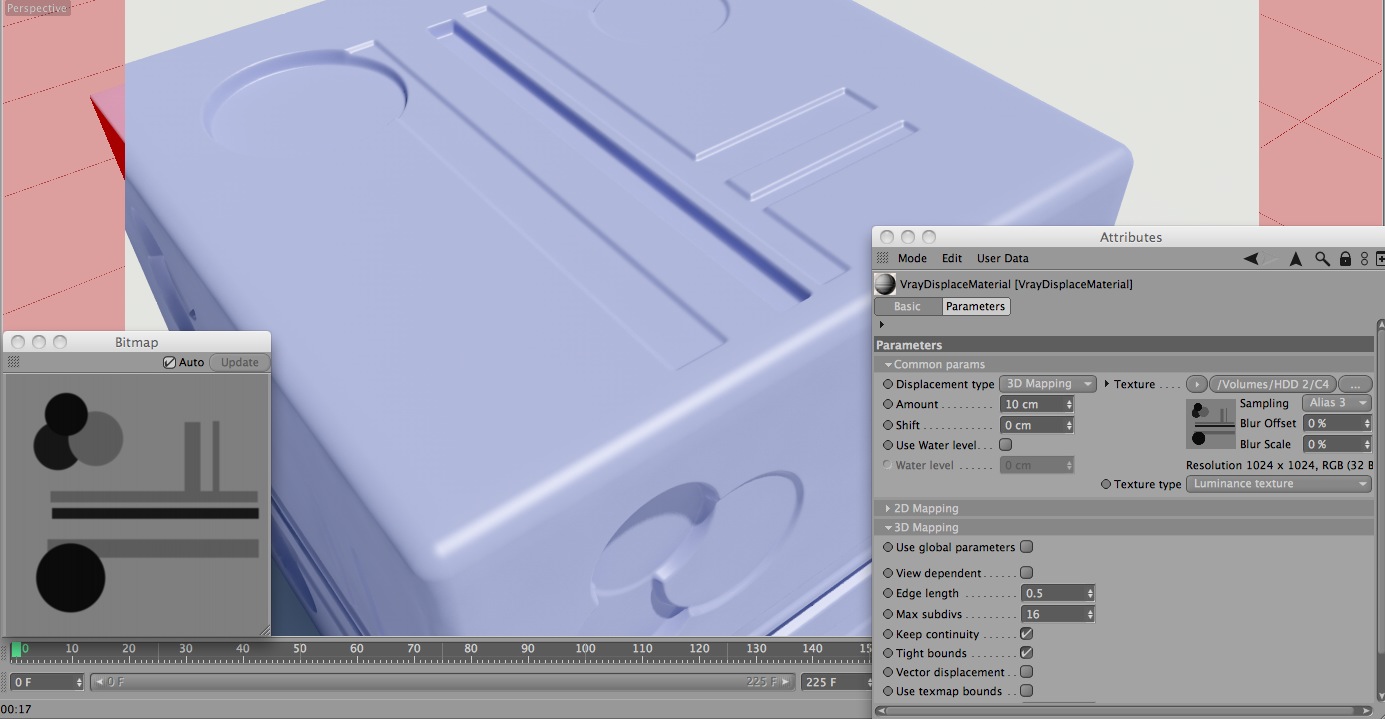Click the Update button in Bitmap window
Image resolution: width=1385 pixels, height=719 pixels.
(x=240, y=362)
